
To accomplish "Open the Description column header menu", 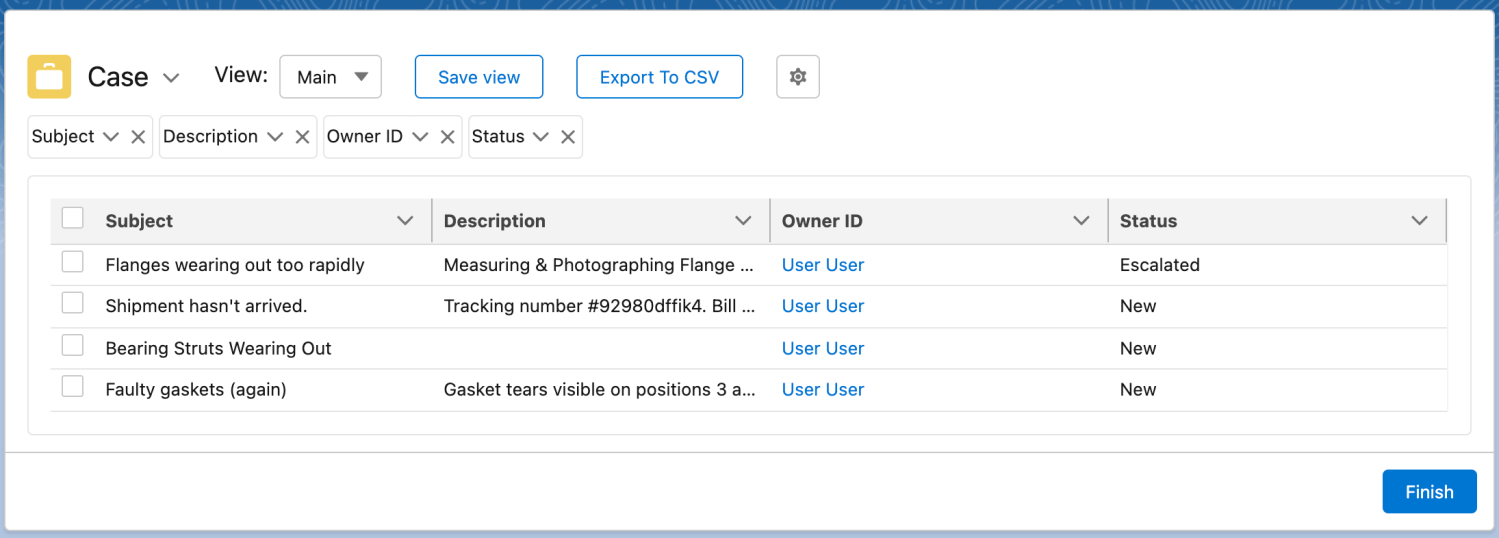I will pos(743,221).
